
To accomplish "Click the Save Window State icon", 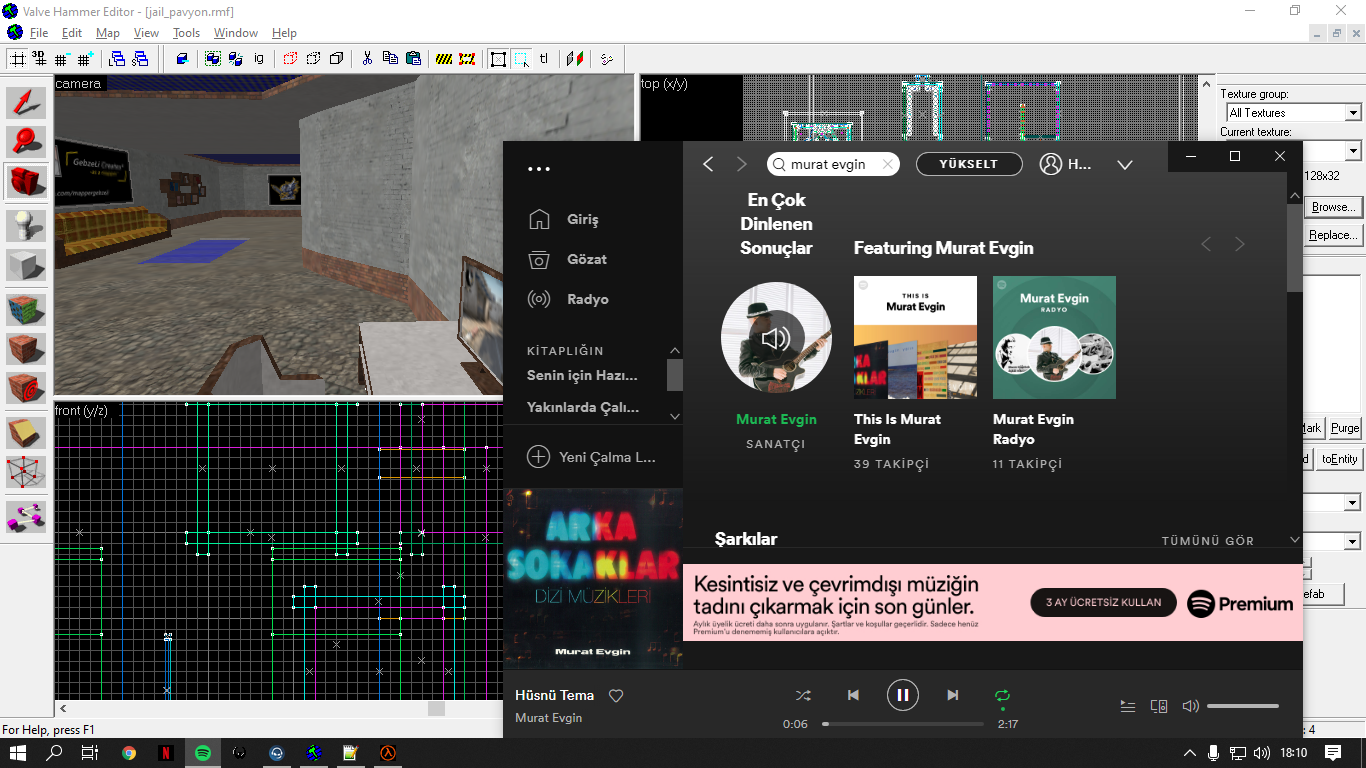I will click(x=139, y=59).
